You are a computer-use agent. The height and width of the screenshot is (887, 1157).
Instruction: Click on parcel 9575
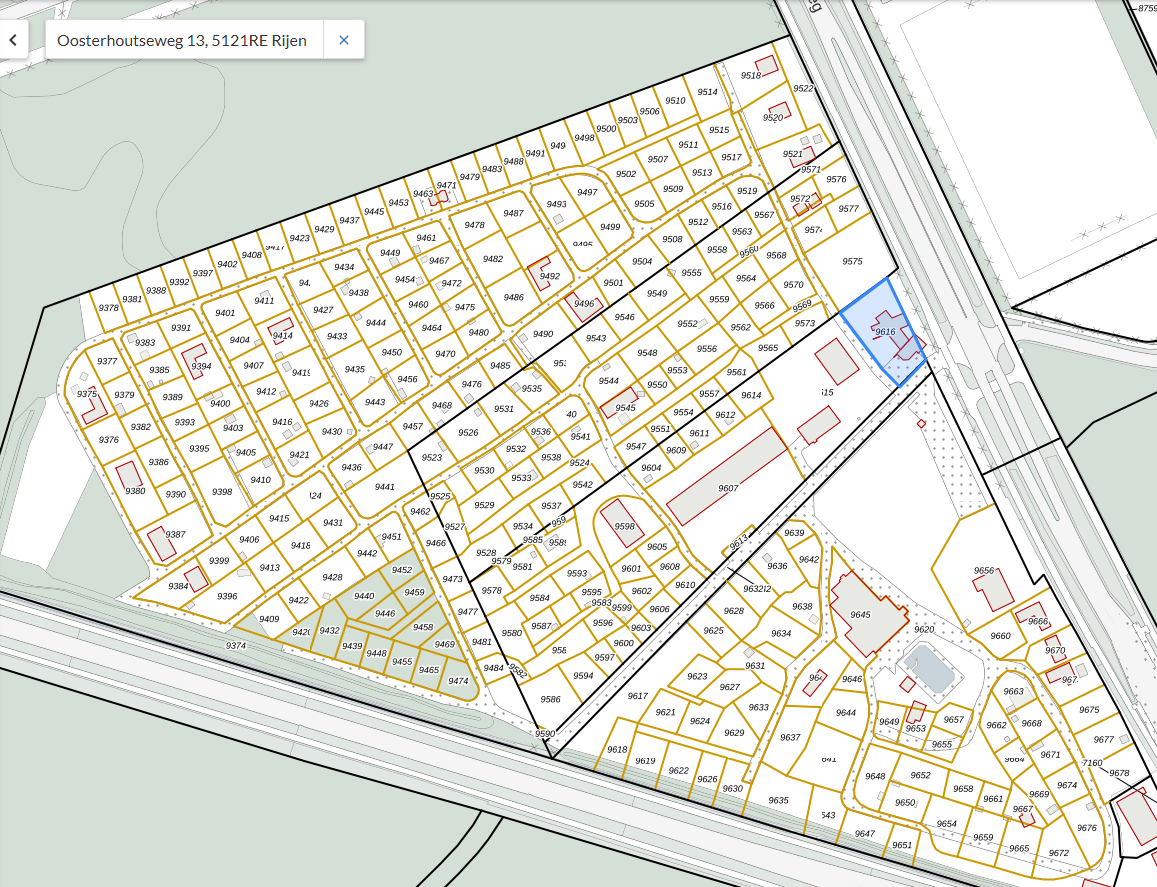[x=852, y=261]
